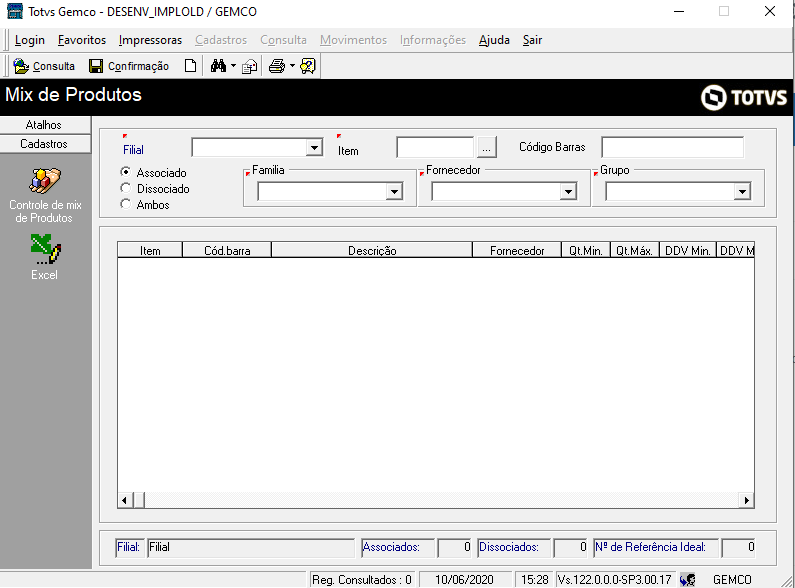This screenshot has width=795, height=588.
Task: Click the Item code input field
Action: (x=435, y=148)
